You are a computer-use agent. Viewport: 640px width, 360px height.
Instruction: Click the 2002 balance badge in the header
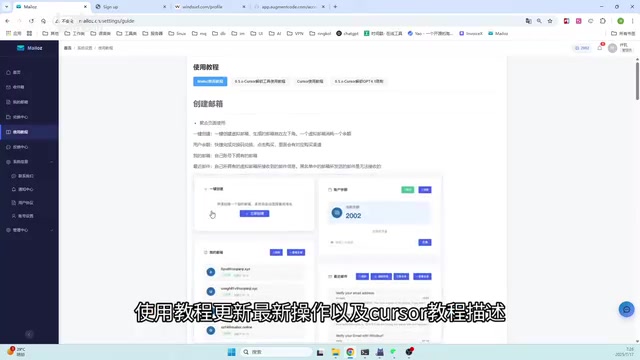click(582, 48)
